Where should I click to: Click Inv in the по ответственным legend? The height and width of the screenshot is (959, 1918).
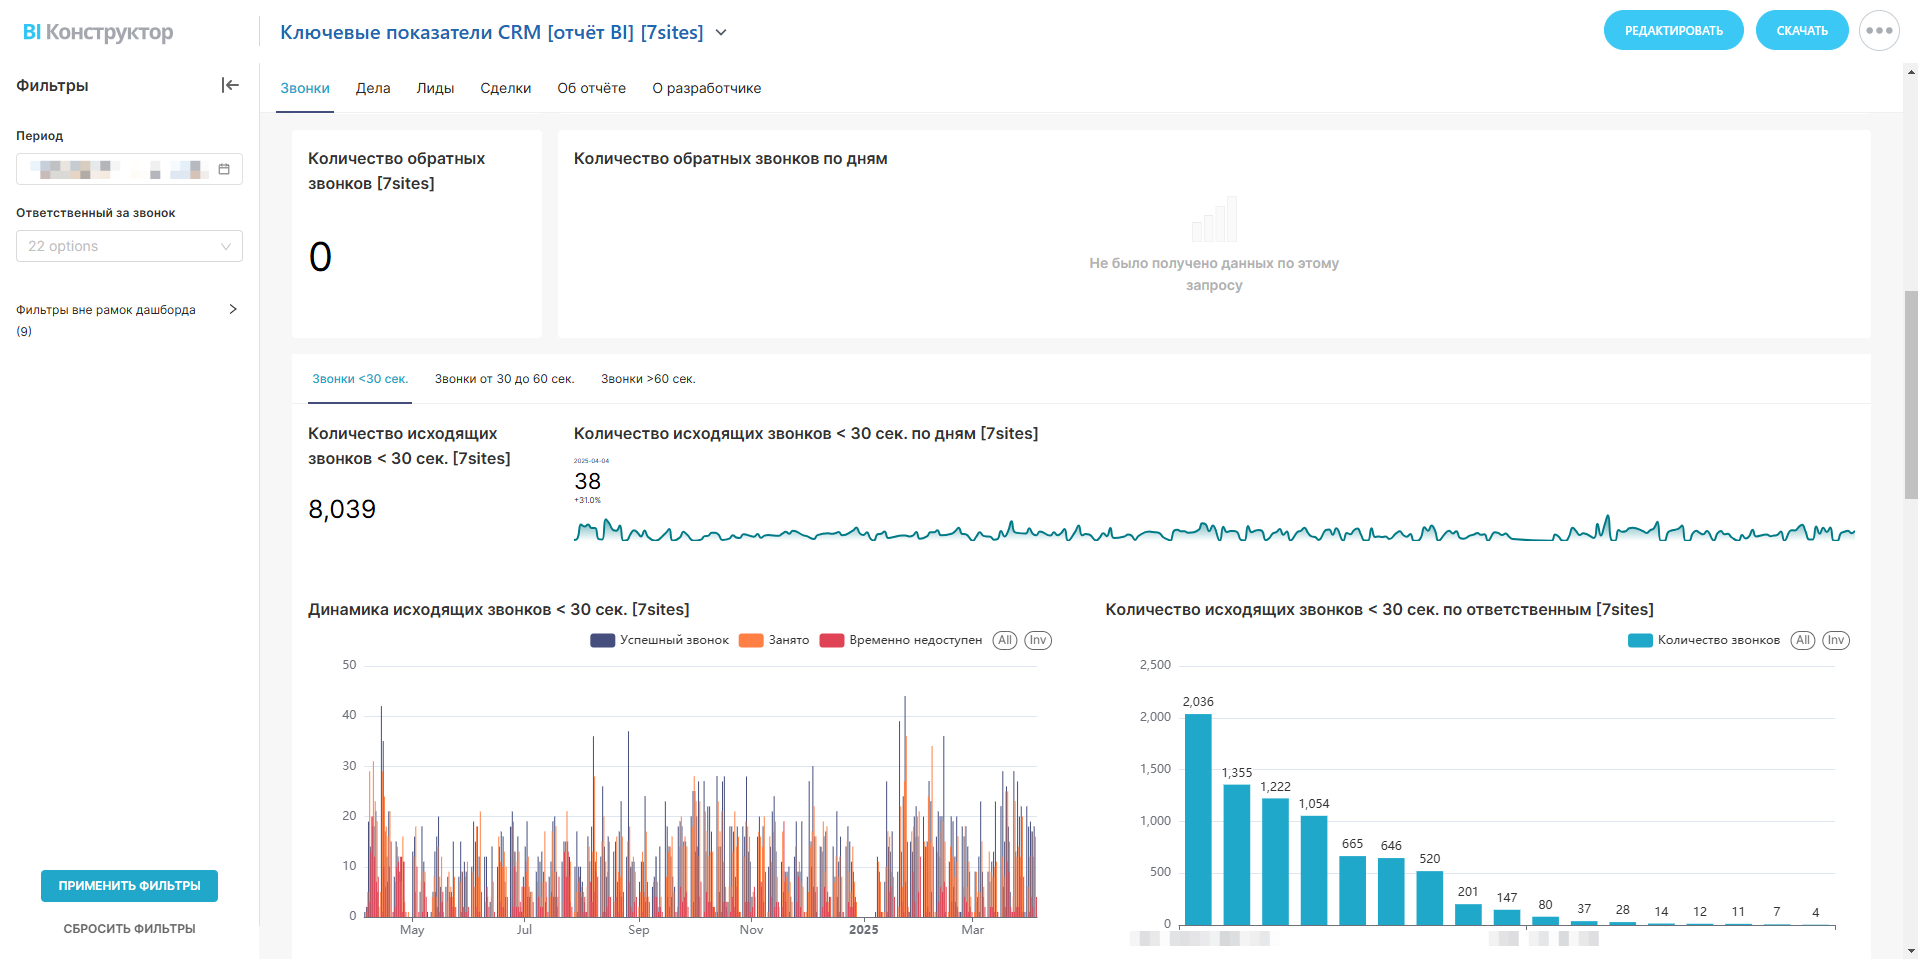[x=1836, y=640]
